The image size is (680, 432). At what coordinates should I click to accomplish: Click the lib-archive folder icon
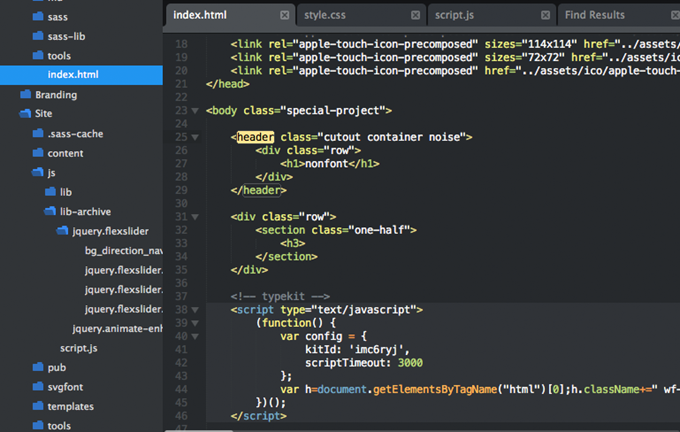pyautogui.click(x=51, y=212)
